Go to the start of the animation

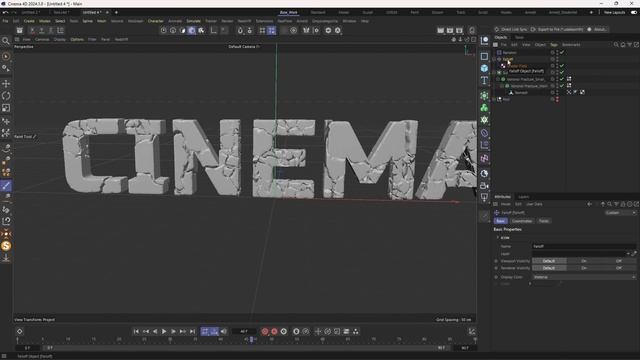click(136, 331)
